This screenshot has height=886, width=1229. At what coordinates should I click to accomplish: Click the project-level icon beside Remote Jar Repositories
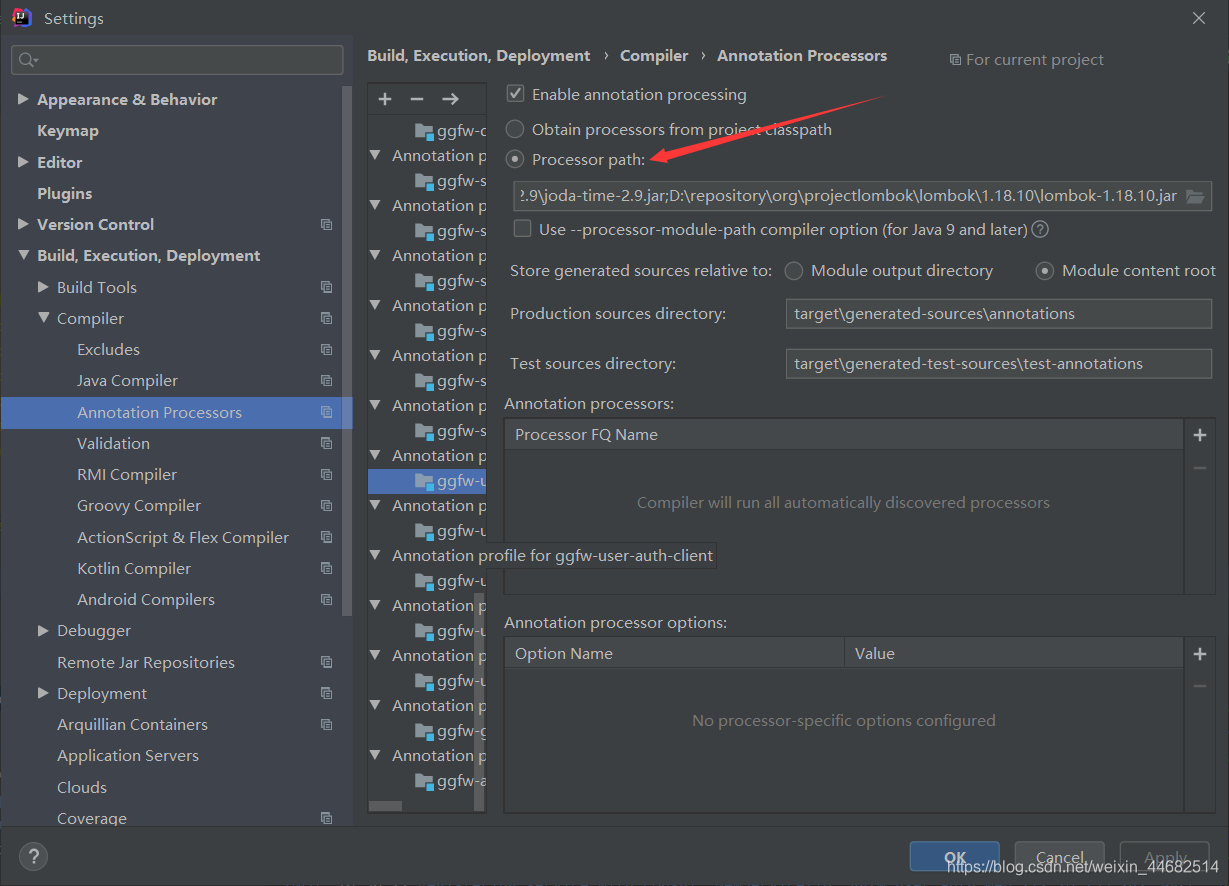(x=326, y=662)
